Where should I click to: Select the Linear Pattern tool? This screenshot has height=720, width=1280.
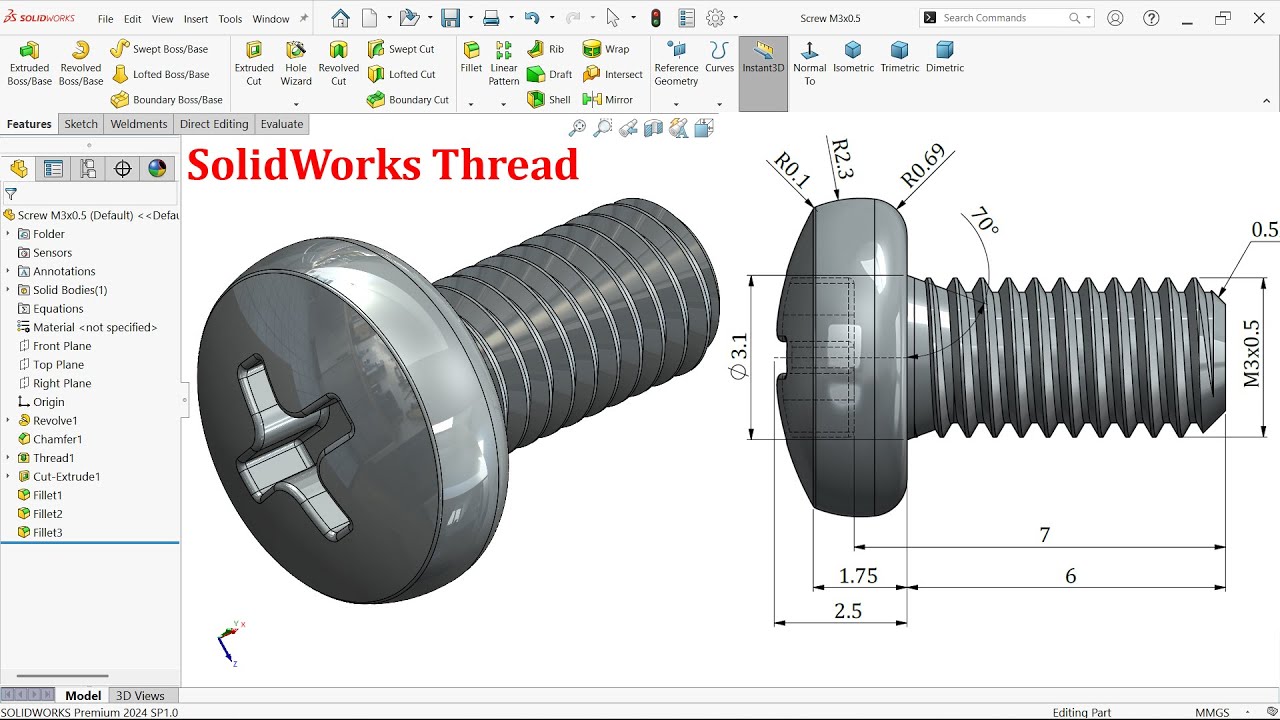tap(504, 63)
